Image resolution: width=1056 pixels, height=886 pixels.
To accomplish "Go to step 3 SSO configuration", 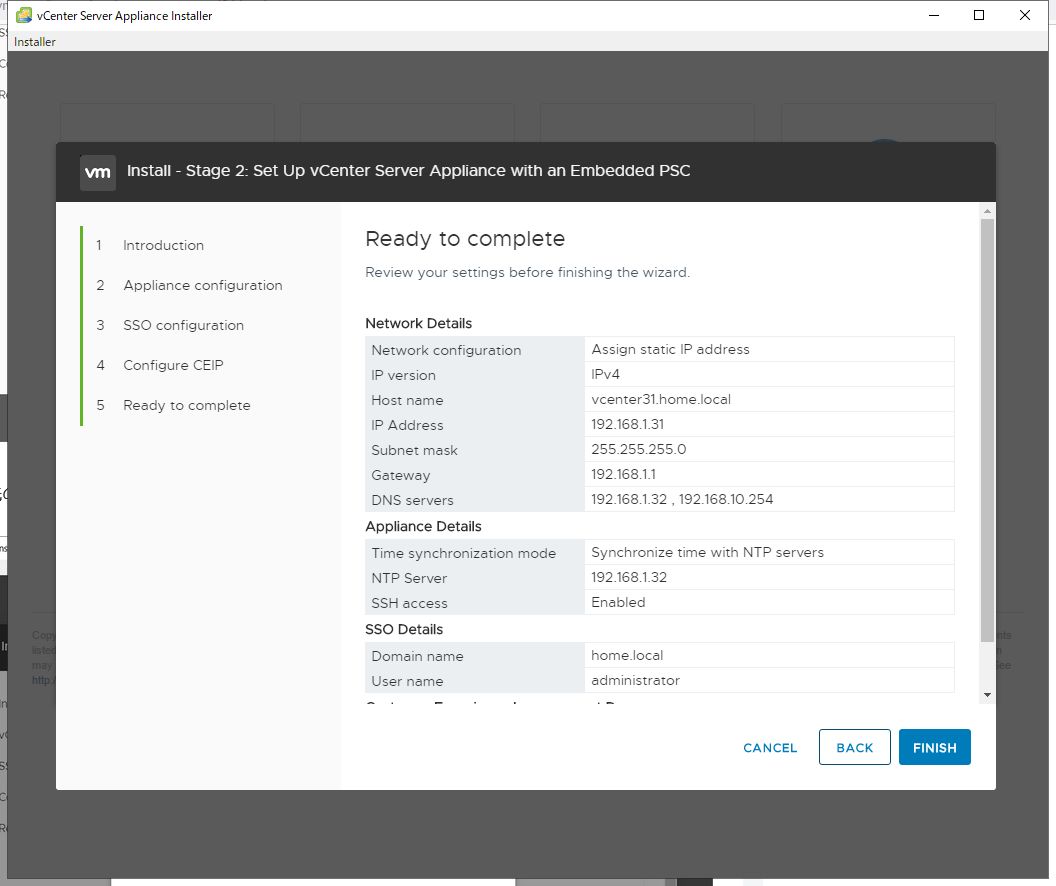I will pyautogui.click(x=183, y=325).
